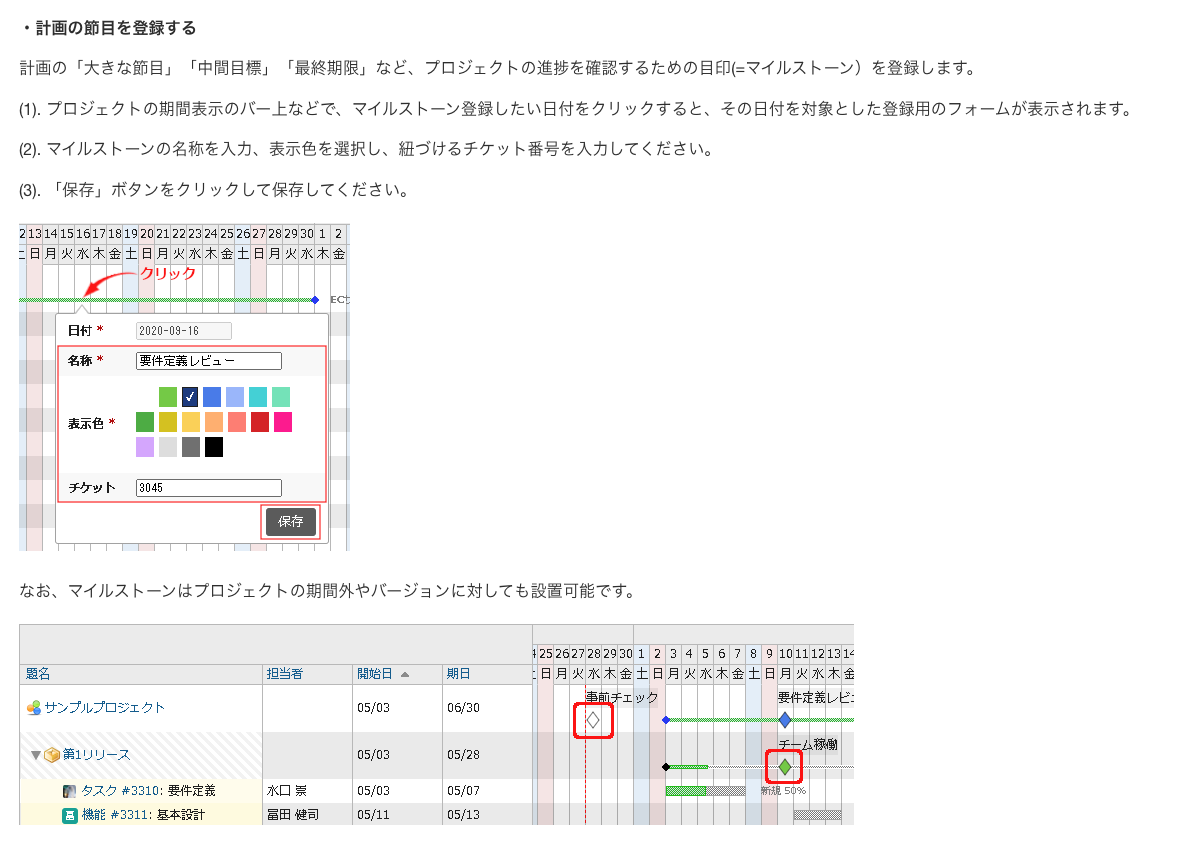Click the サンプルプロジェクト project icon
Image resolution: width=1188 pixels, height=848 pixels.
(34, 708)
